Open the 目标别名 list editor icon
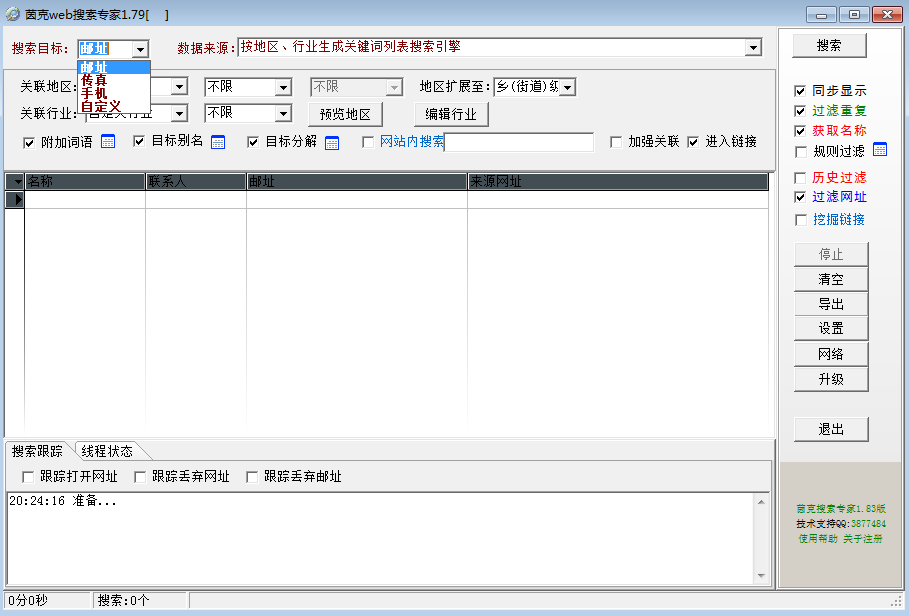Screen dimensions: 909x616 (218, 141)
